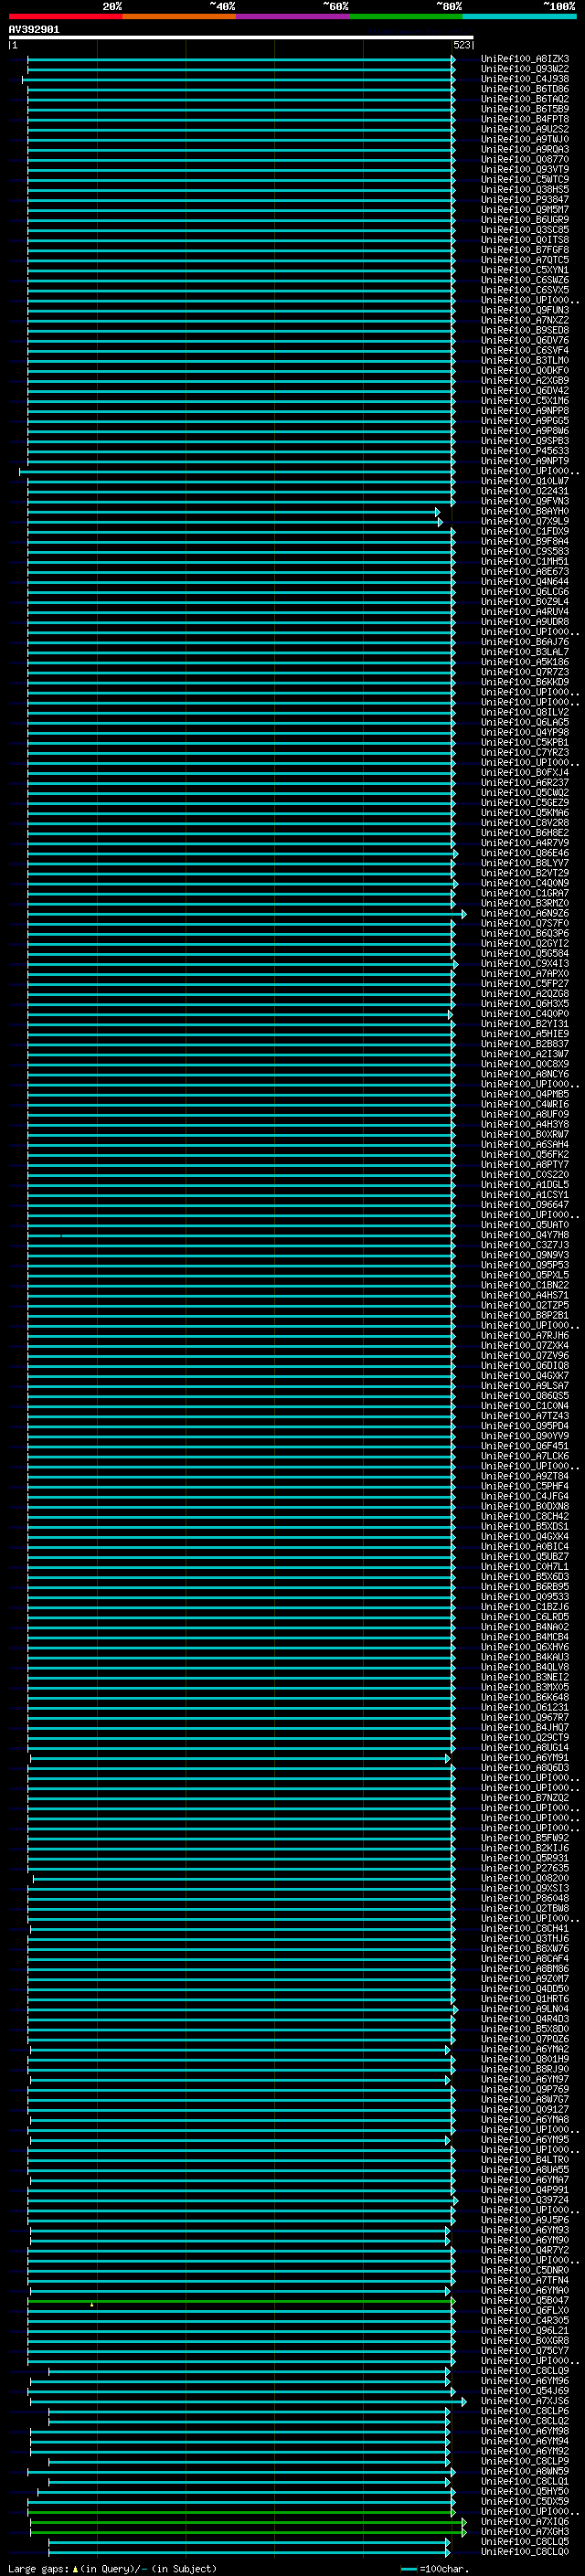Select hit label UniRef100_A1DGL5
This screenshot has height=2576, width=585.
point(525,1184)
